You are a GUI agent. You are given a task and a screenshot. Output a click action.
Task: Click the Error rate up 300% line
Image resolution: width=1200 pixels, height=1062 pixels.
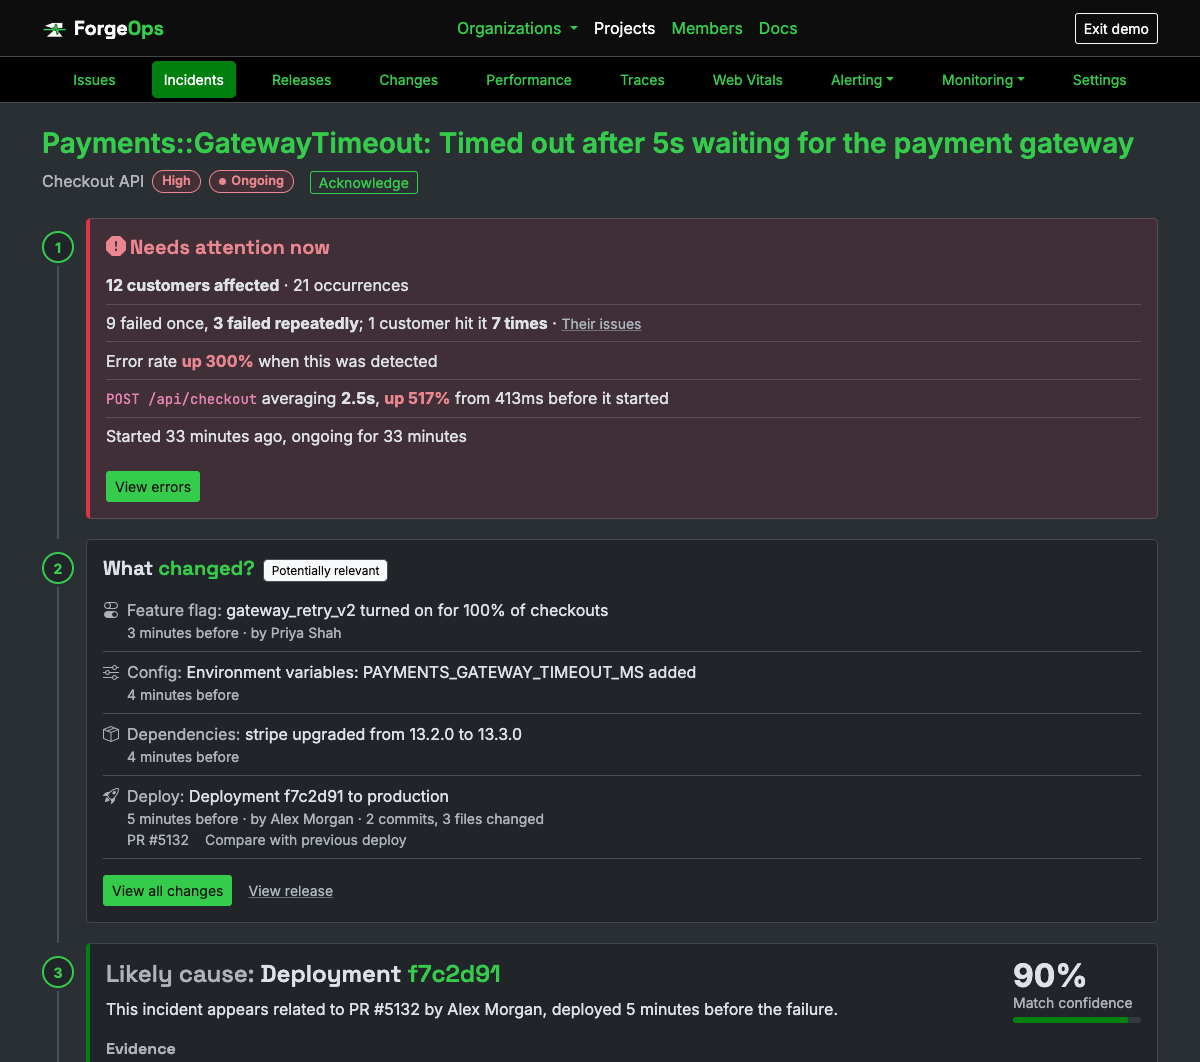point(272,361)
